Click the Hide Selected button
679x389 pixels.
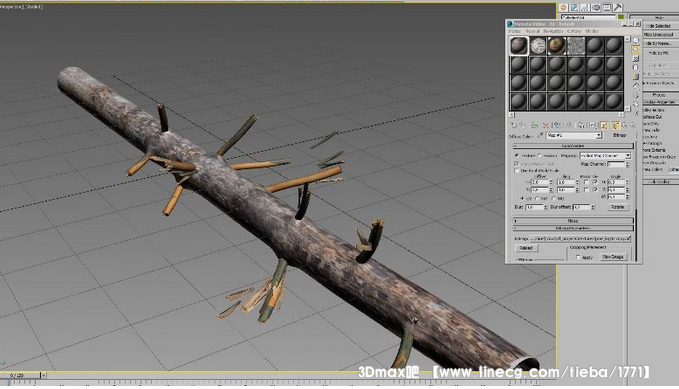(660, 26)
